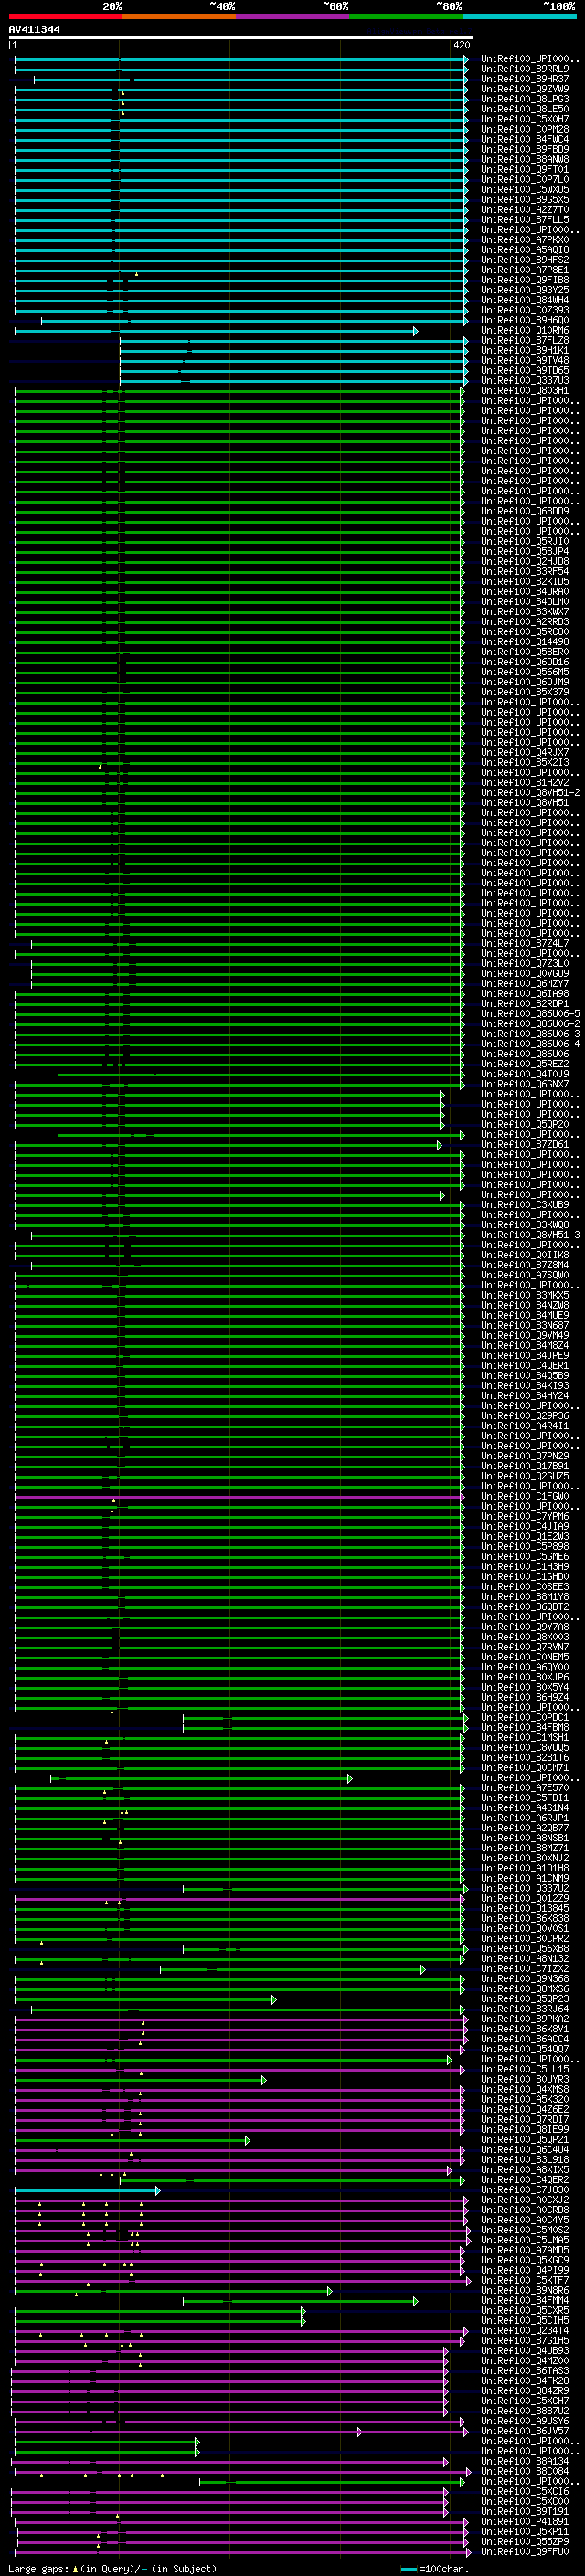Viewport: 585px width, 2576px height.
Task: Click the purple ~60% identity legend segment
Action: coord(292,16)
